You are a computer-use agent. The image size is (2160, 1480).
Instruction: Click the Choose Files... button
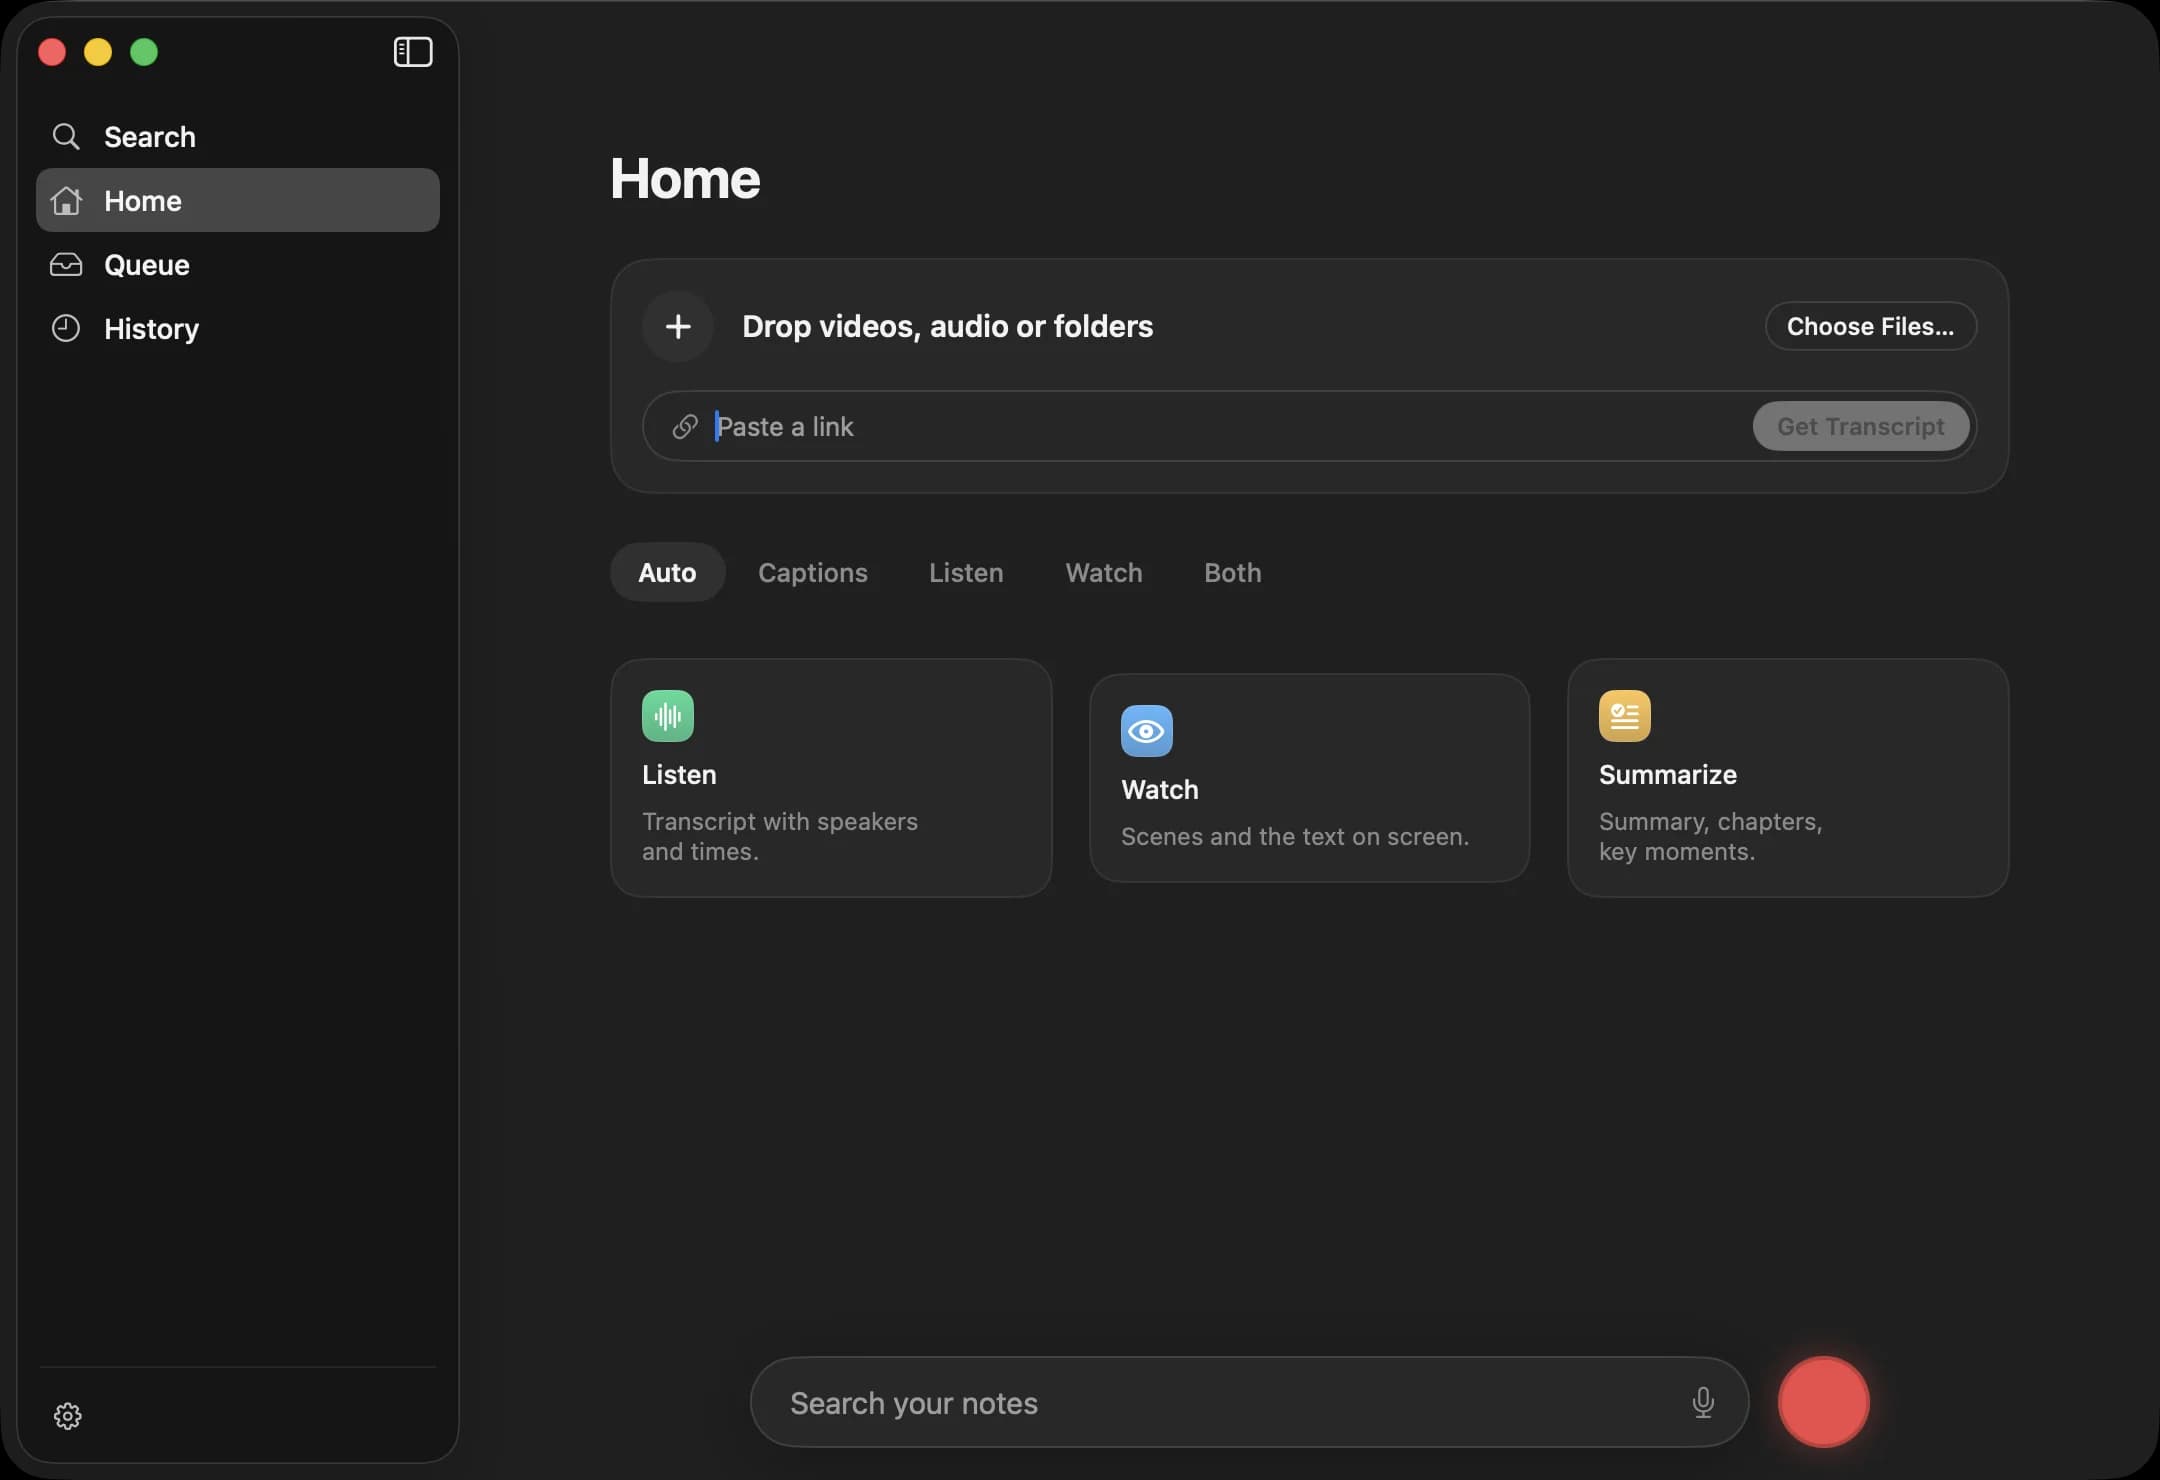click(1870, 326)
